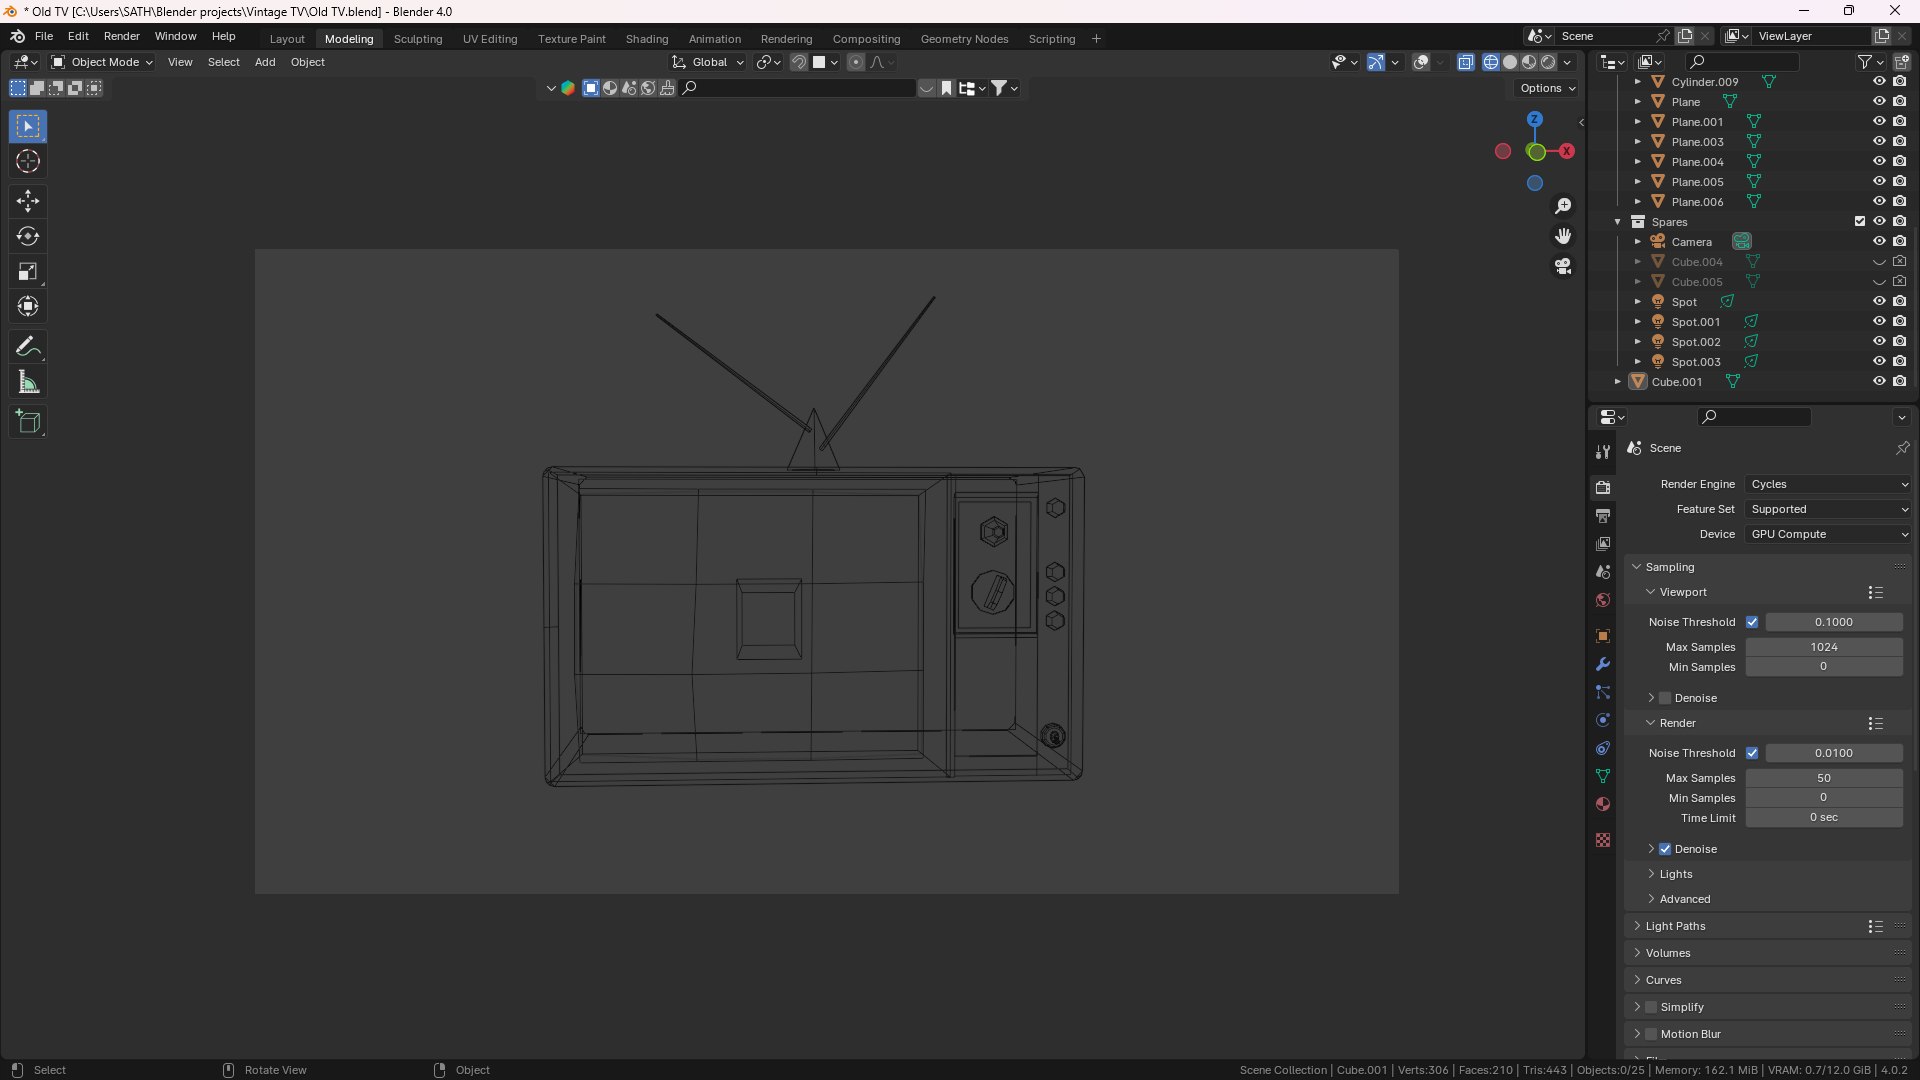1920x1080 pixels.
Task: Select the Cursor tool in the toolbar
Action: [x=28, y=162]
